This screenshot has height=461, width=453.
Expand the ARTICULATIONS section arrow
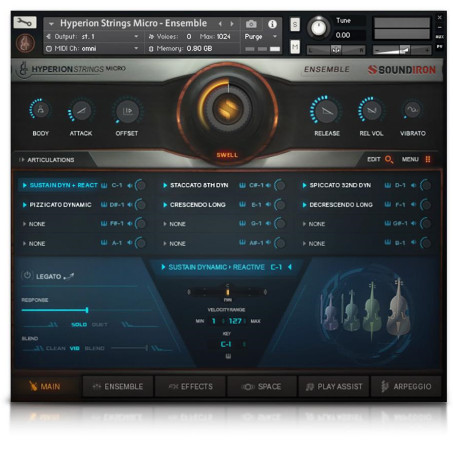pyautogui.click(x=22, y=160)
